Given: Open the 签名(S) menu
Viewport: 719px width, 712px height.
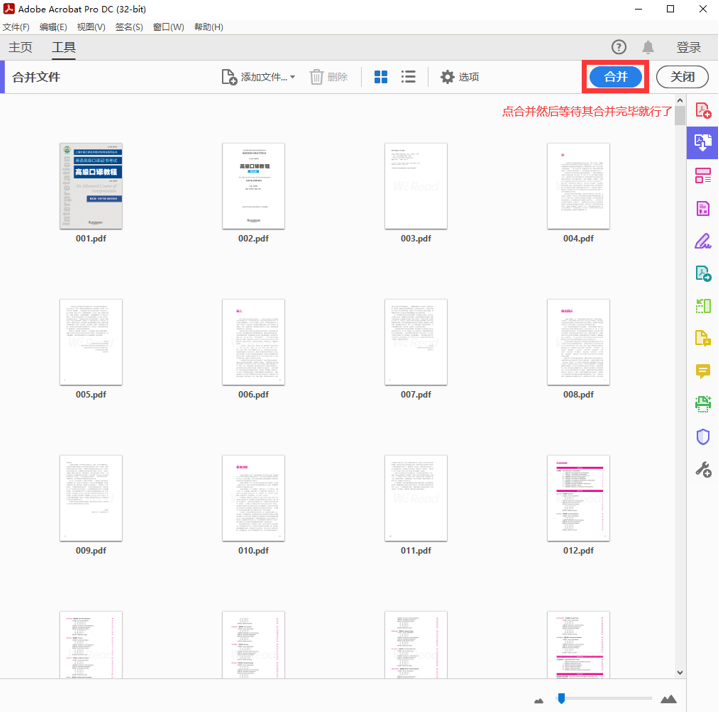Looking at the screenshot, I should (x=129, y=27).
